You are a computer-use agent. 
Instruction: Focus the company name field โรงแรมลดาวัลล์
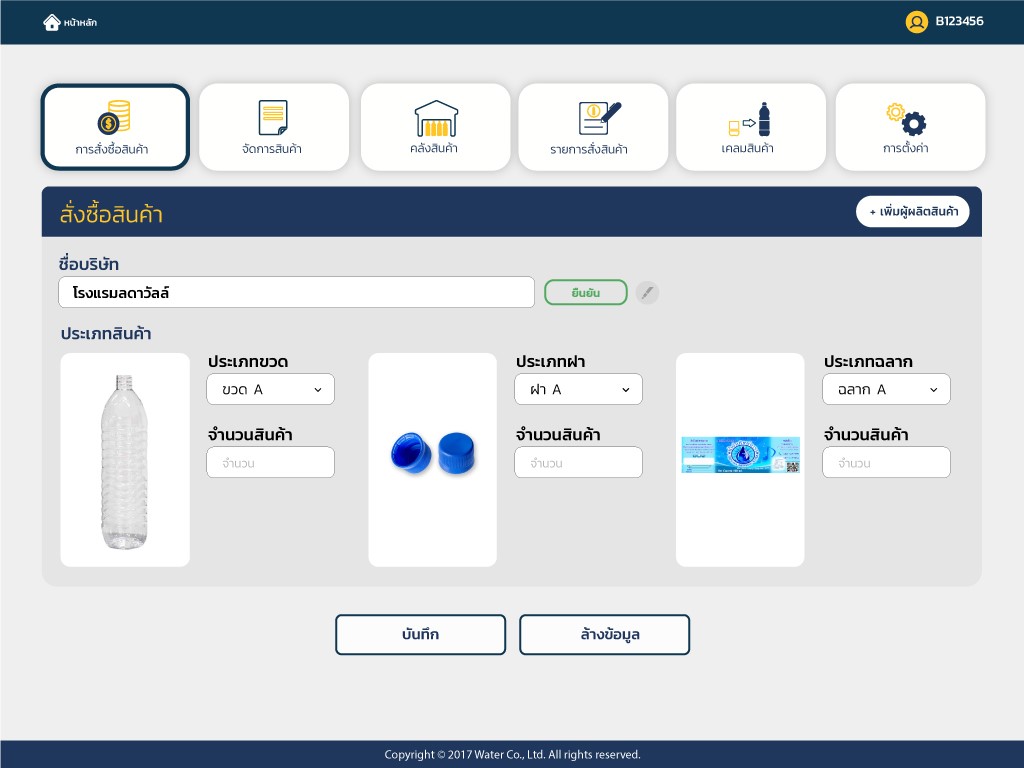coord(296,292)
